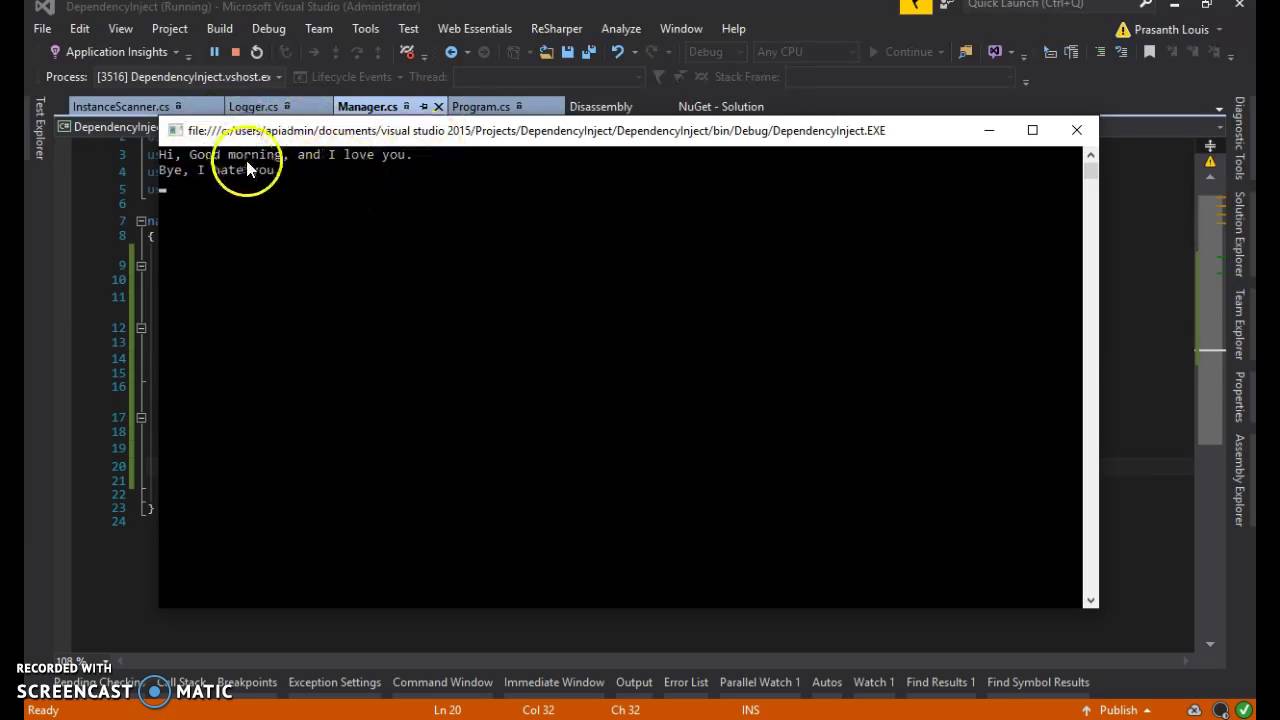
Task: Click the Quick Launch search magnifier
Action: tap(1146, 5)
